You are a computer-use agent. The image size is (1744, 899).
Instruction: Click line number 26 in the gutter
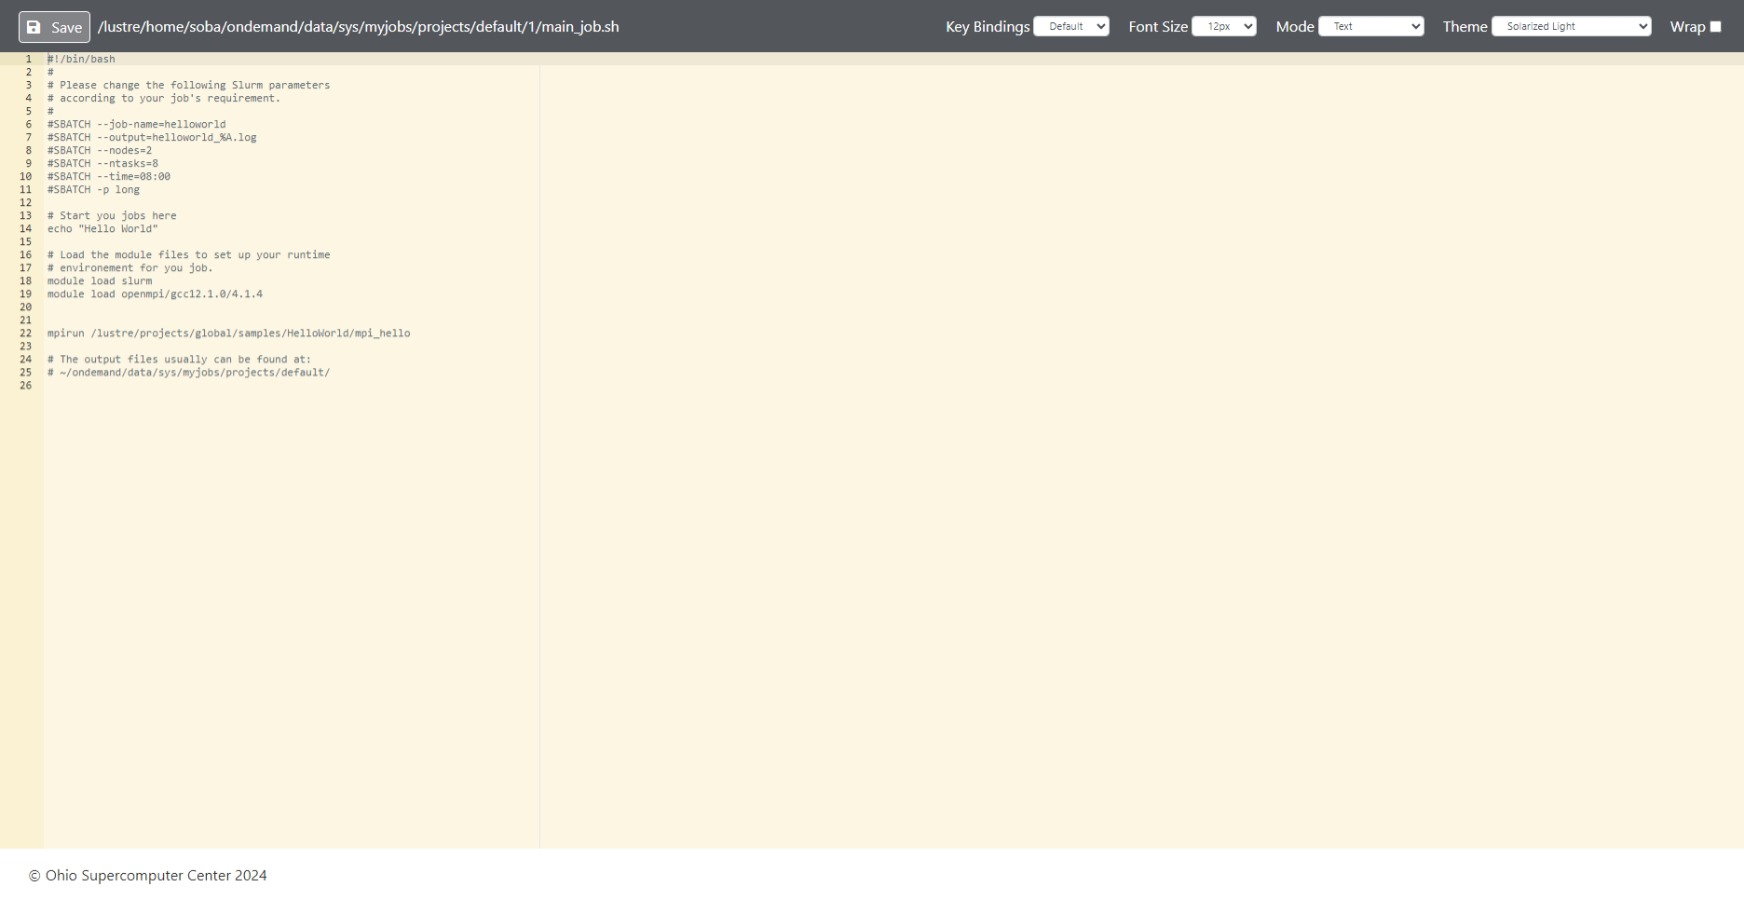25,386
